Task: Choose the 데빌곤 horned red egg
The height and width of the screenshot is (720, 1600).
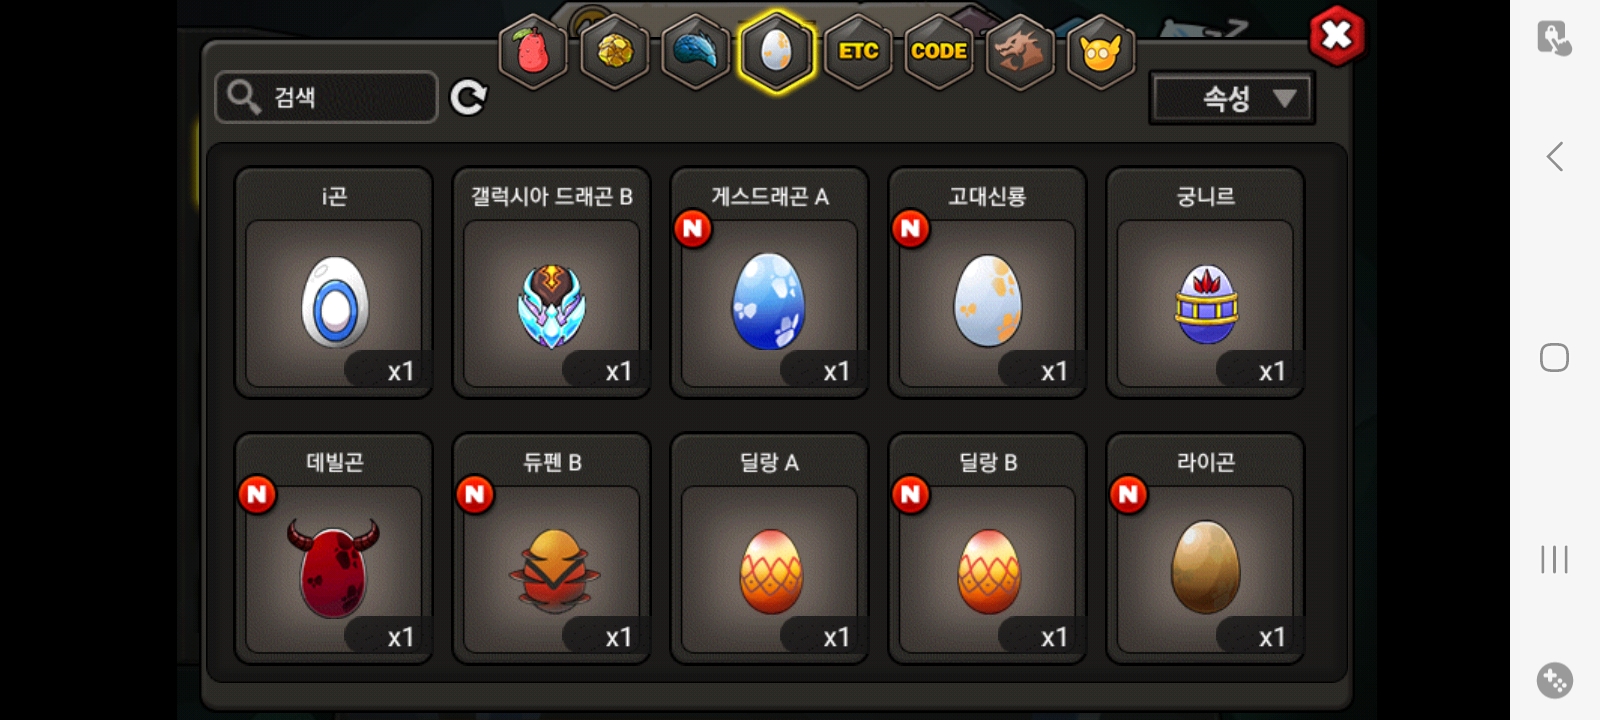Action: (x=334, y=549)
